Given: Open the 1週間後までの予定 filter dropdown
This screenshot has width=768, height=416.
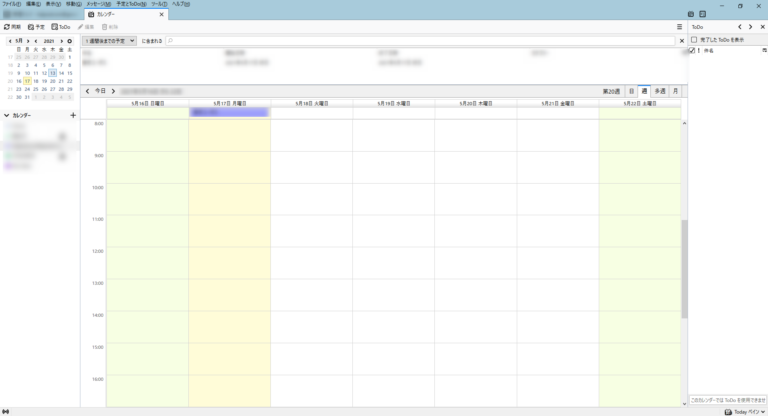Looking at the screenshot, I should tap(110, 41).
